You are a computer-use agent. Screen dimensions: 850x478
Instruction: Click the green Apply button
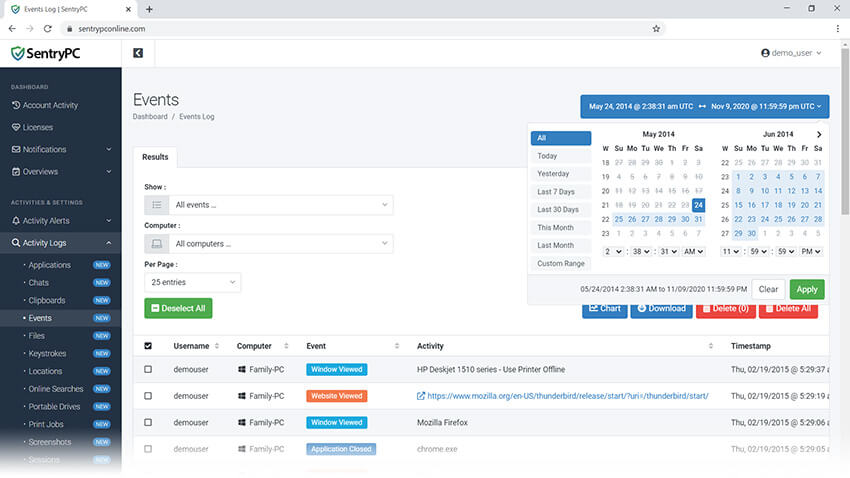807,289
